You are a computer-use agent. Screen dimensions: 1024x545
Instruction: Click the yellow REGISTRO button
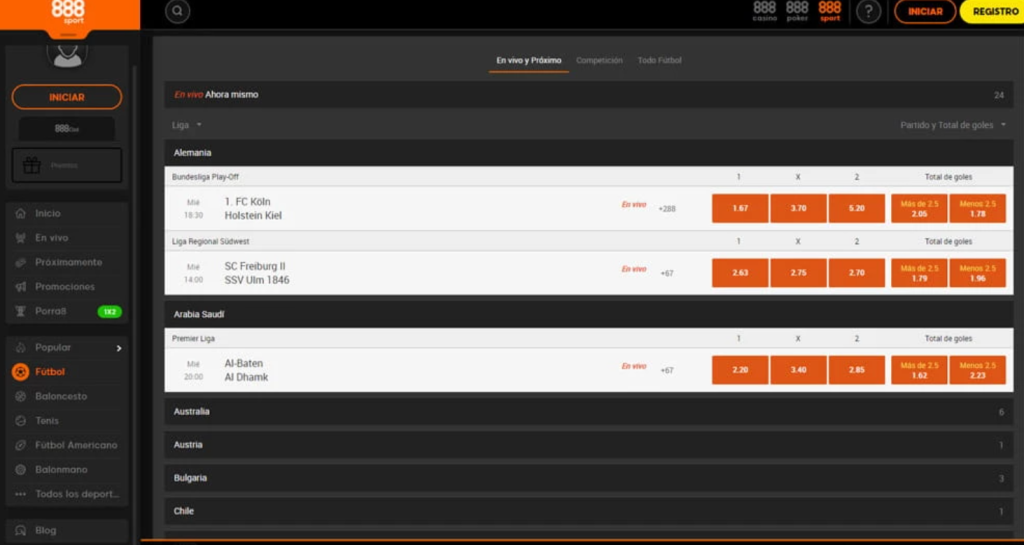(994, 12)
